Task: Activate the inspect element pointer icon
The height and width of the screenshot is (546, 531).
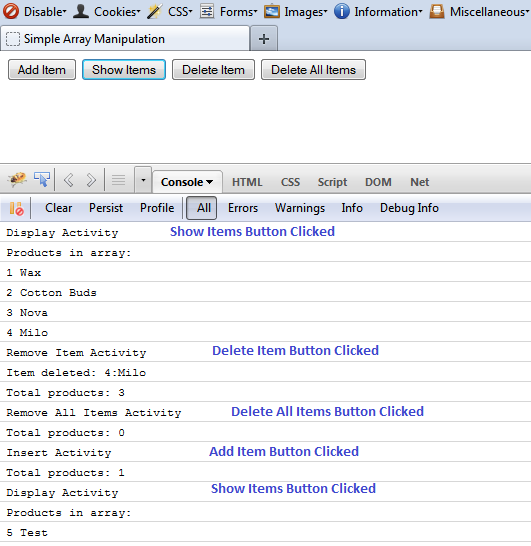Action: 42,180
